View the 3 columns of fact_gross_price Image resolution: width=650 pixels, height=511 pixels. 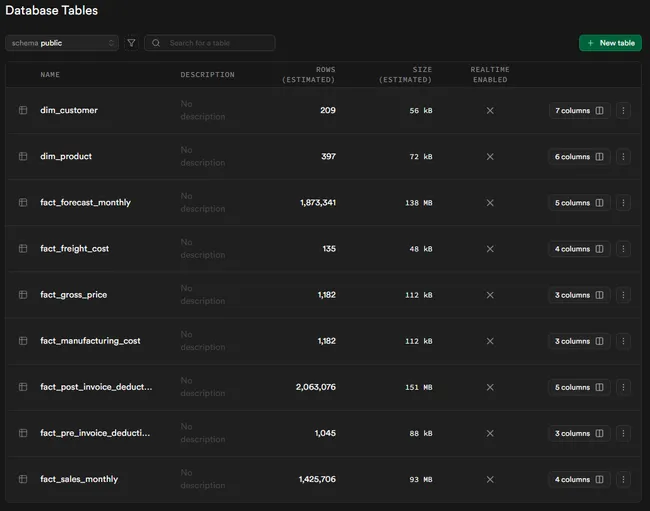click(579, 295)
